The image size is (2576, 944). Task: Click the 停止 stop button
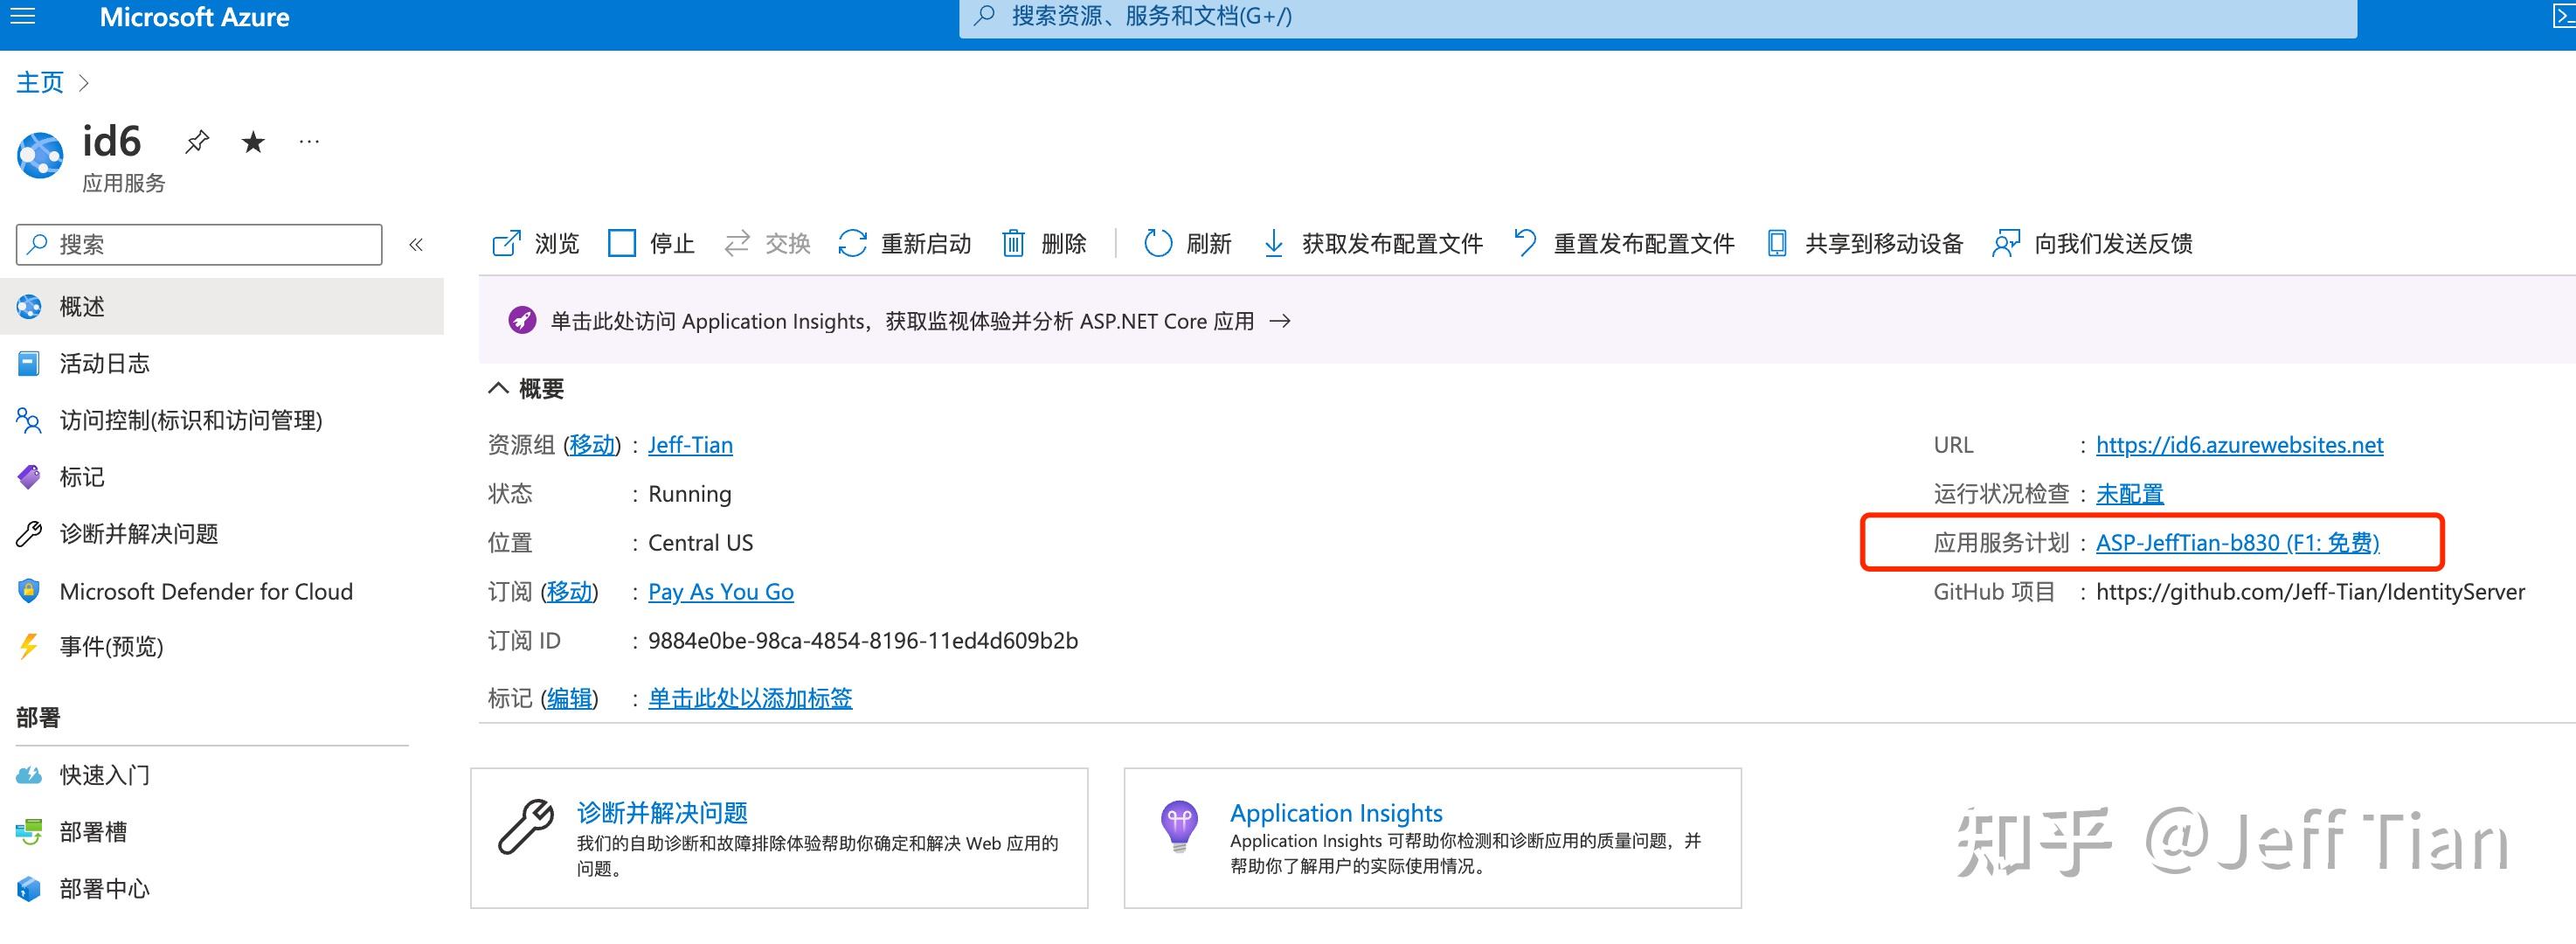(651, 243)
